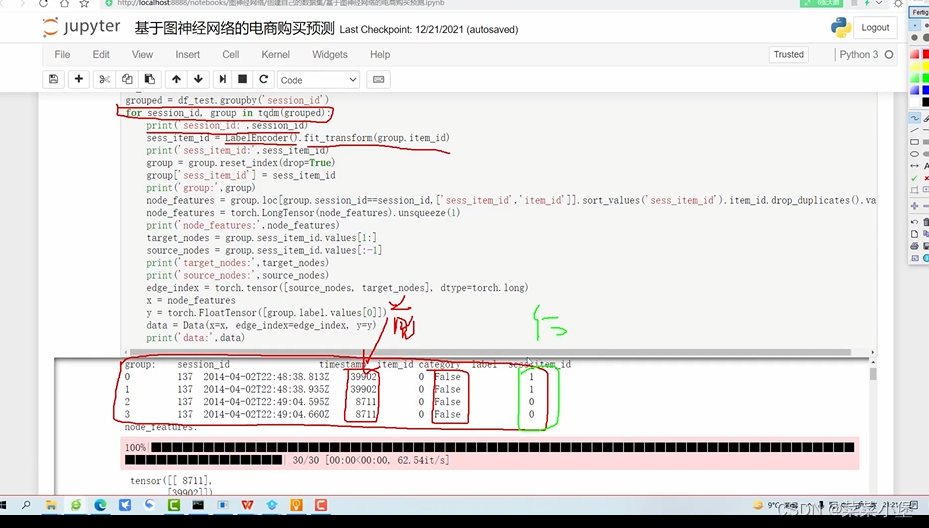
Task: Open WPS Office from the taskbar
Action: pyautogui.click(x=247, y=505)
